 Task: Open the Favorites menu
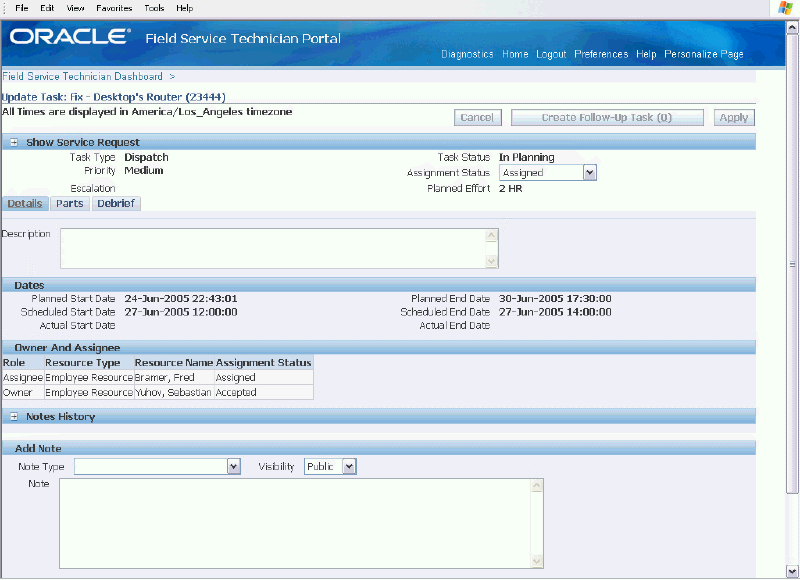pyautogui.click(x=114, y=8)
